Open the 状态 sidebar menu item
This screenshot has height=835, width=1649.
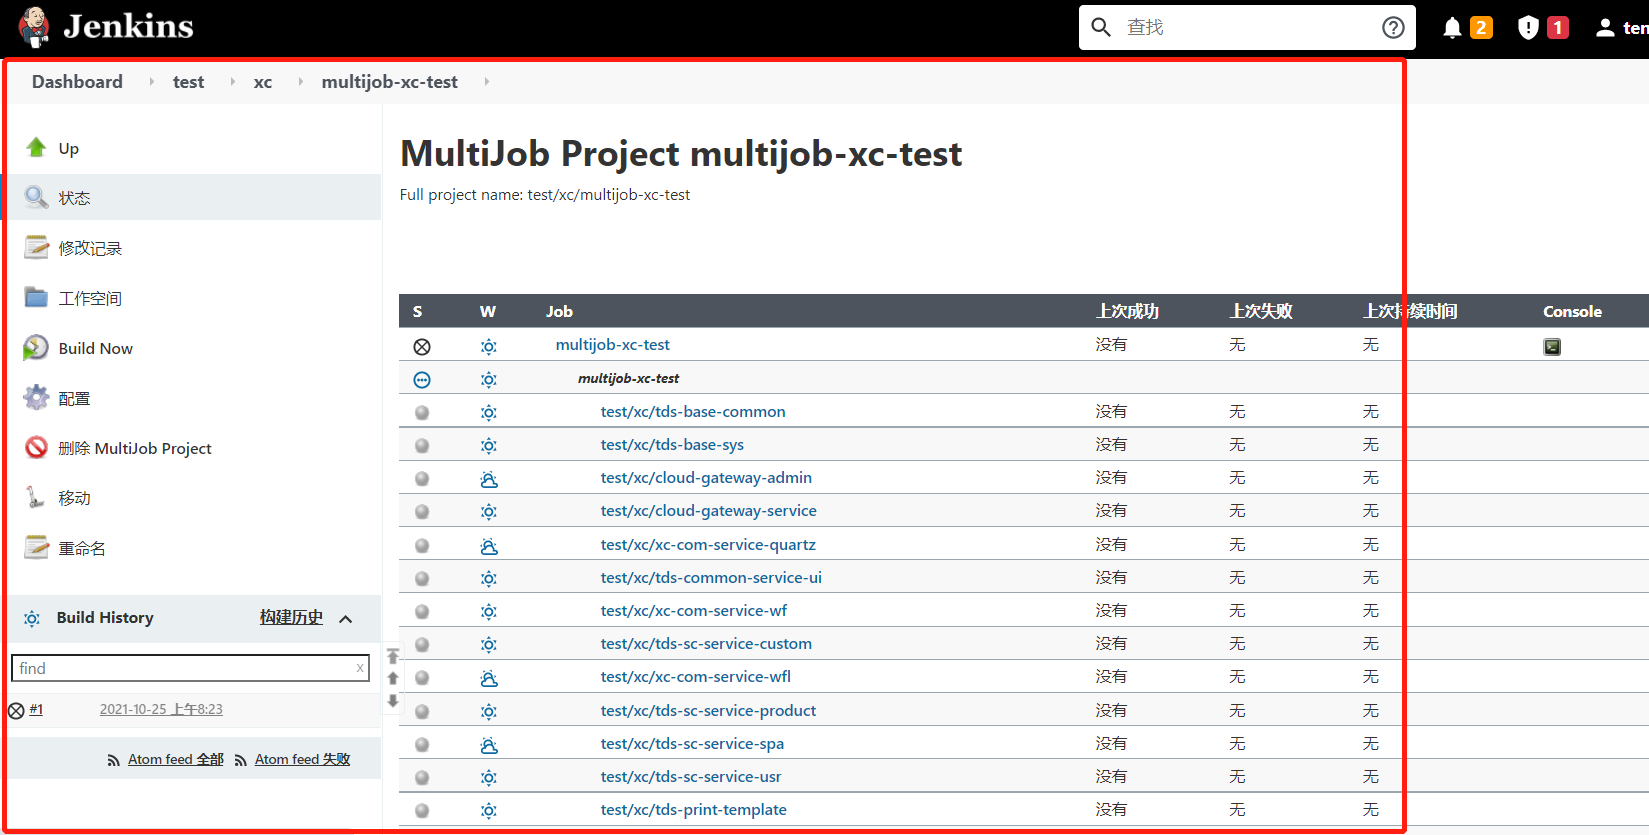coord(192,198)
